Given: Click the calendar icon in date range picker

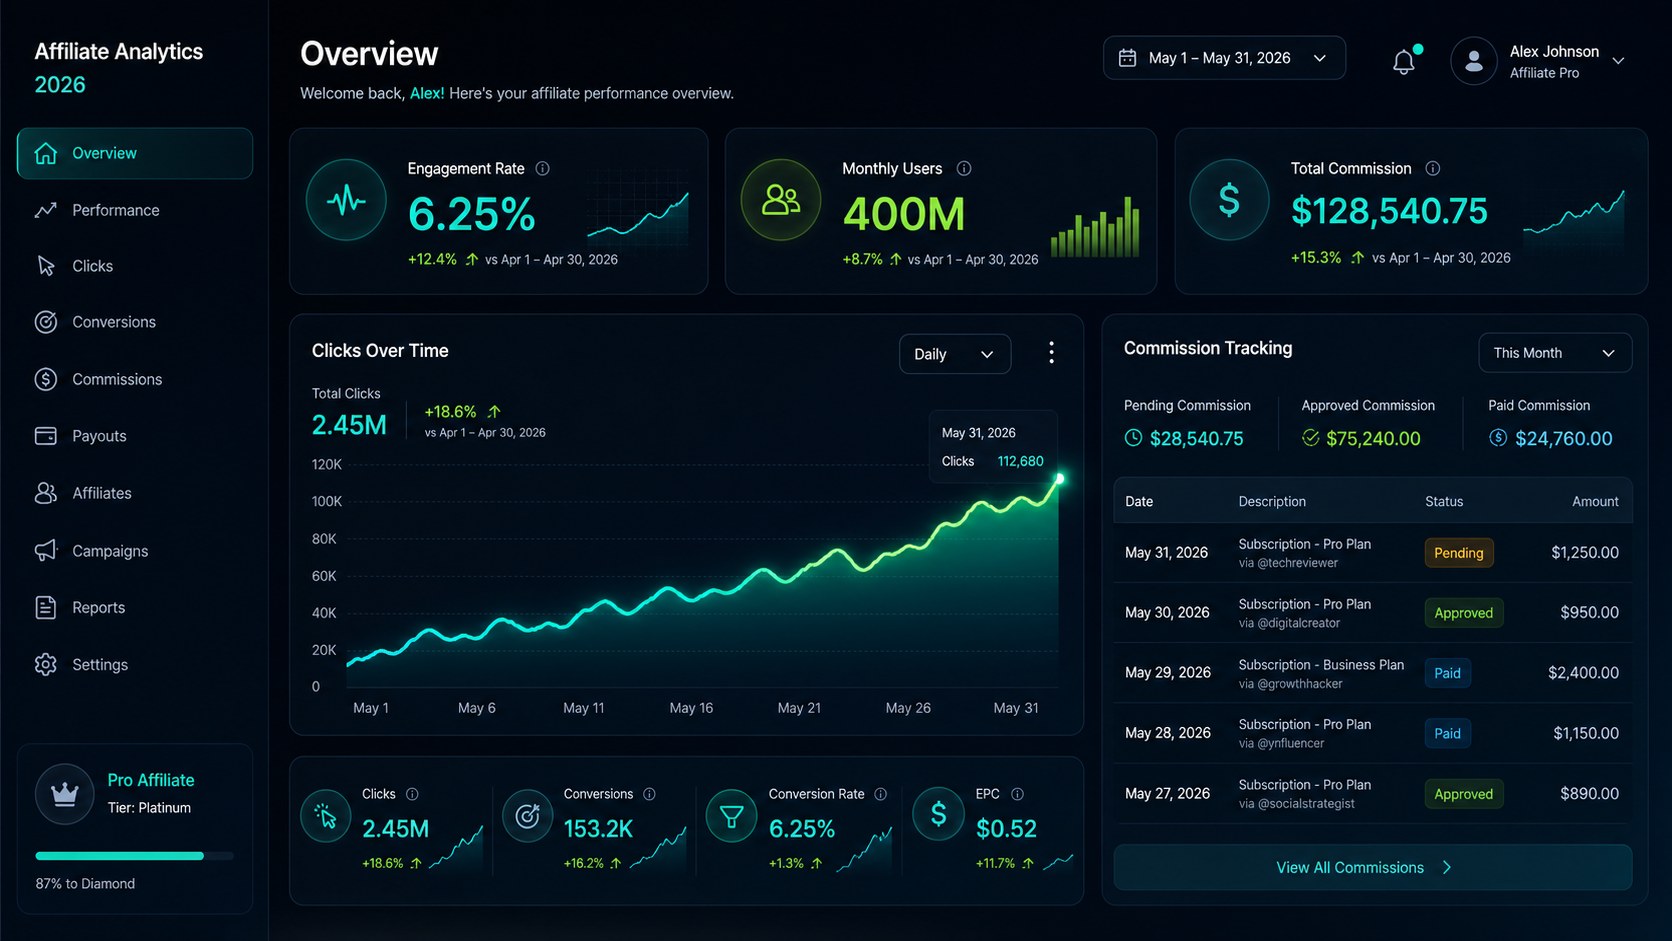Looking at the screenshot, I should coord(1127,58).
